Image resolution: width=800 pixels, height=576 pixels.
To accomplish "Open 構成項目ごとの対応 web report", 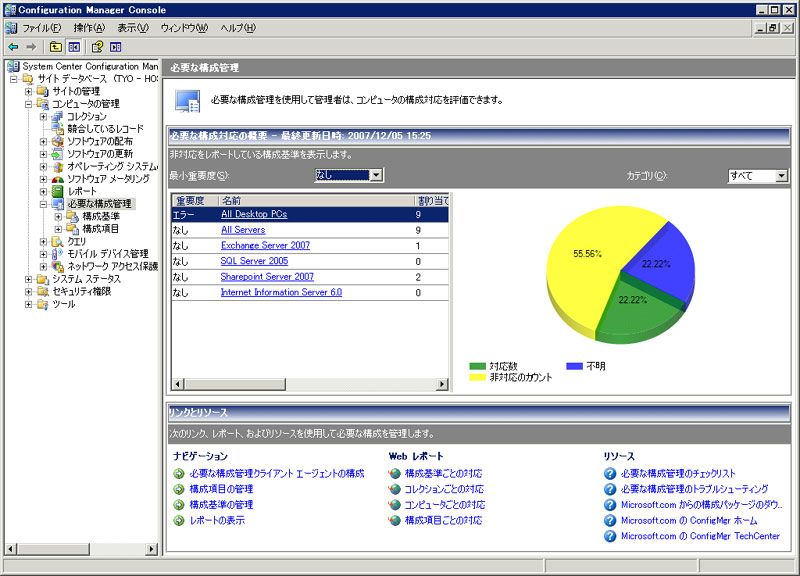I will pos(443,520).
